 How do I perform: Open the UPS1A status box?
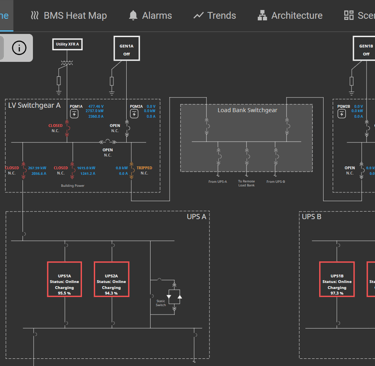coord(65,279)
